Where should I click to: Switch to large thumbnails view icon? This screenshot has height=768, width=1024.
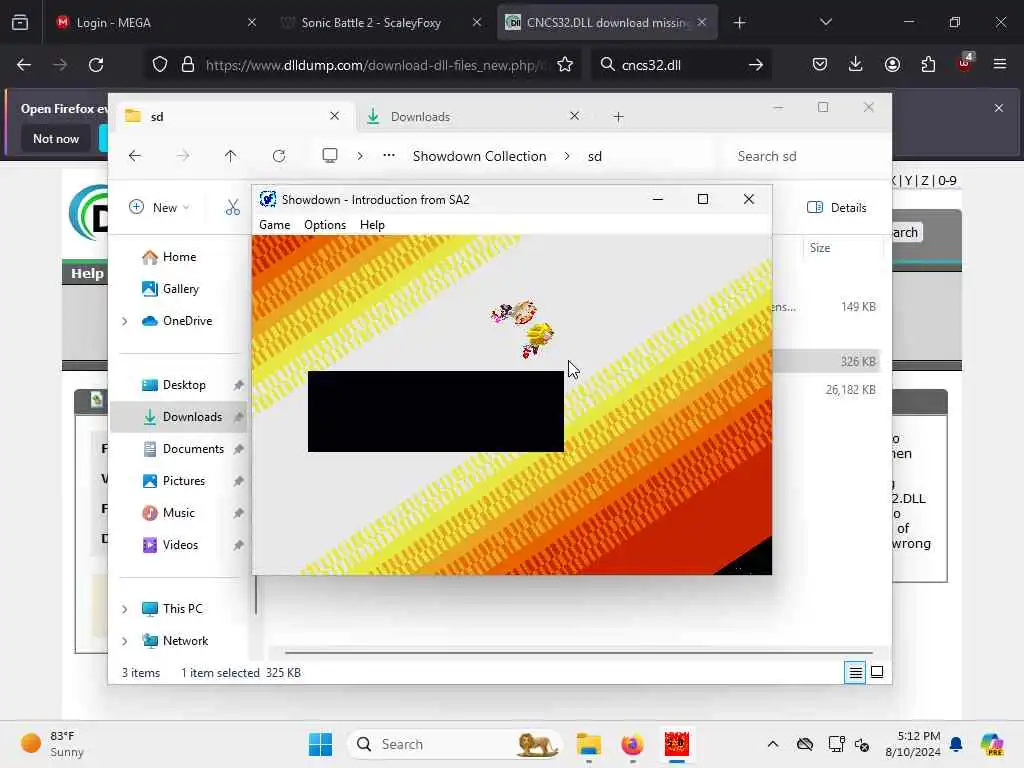[877, 672]
